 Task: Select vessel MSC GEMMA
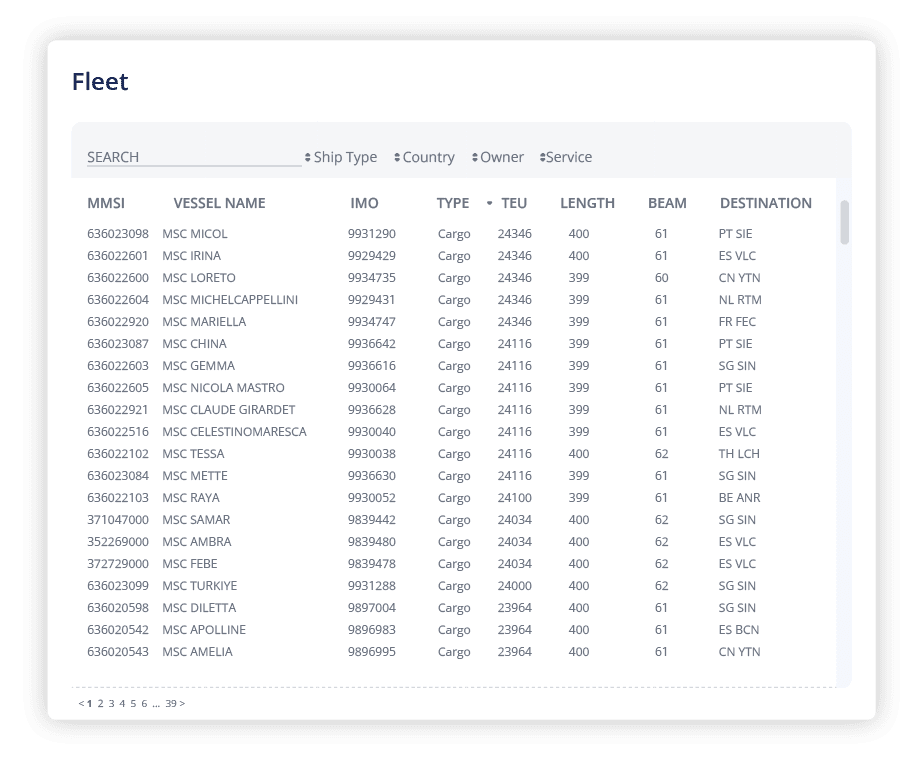pyautogui.click(x=198, y=365)
